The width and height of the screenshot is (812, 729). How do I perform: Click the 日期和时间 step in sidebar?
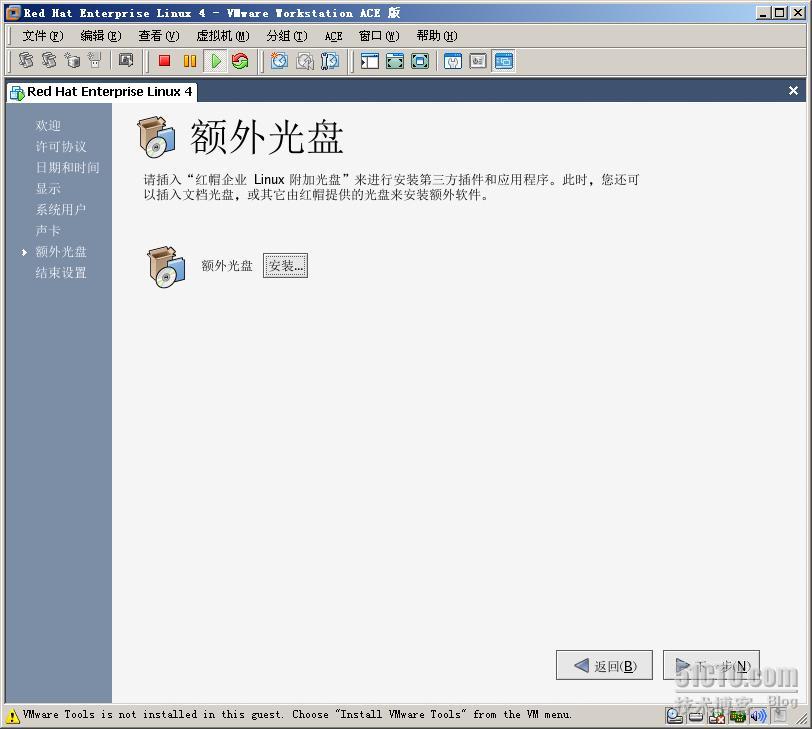[67, 167]
